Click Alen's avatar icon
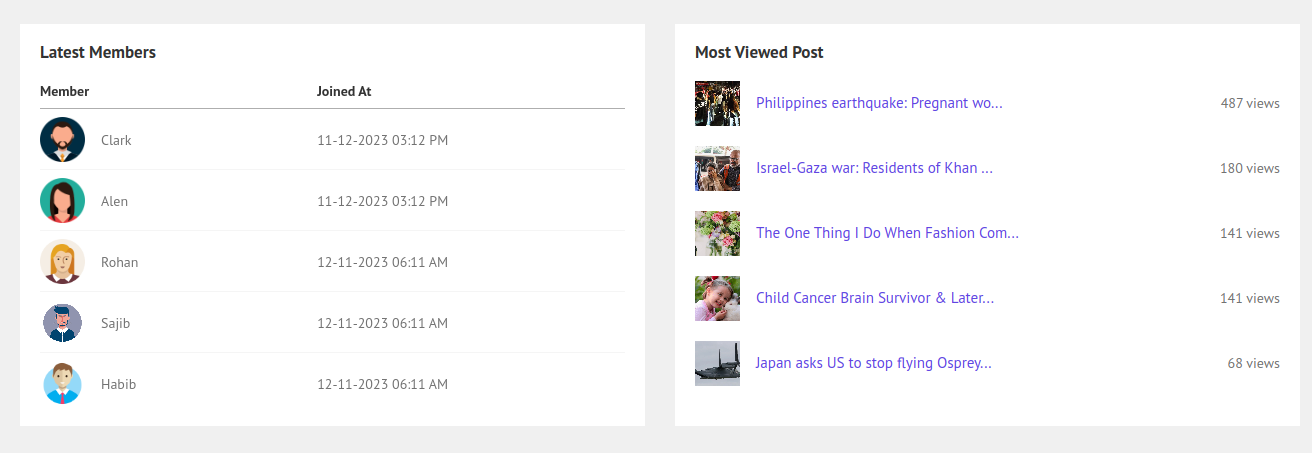The height and width of the screenshot is (453, 1312). (62, 201)
